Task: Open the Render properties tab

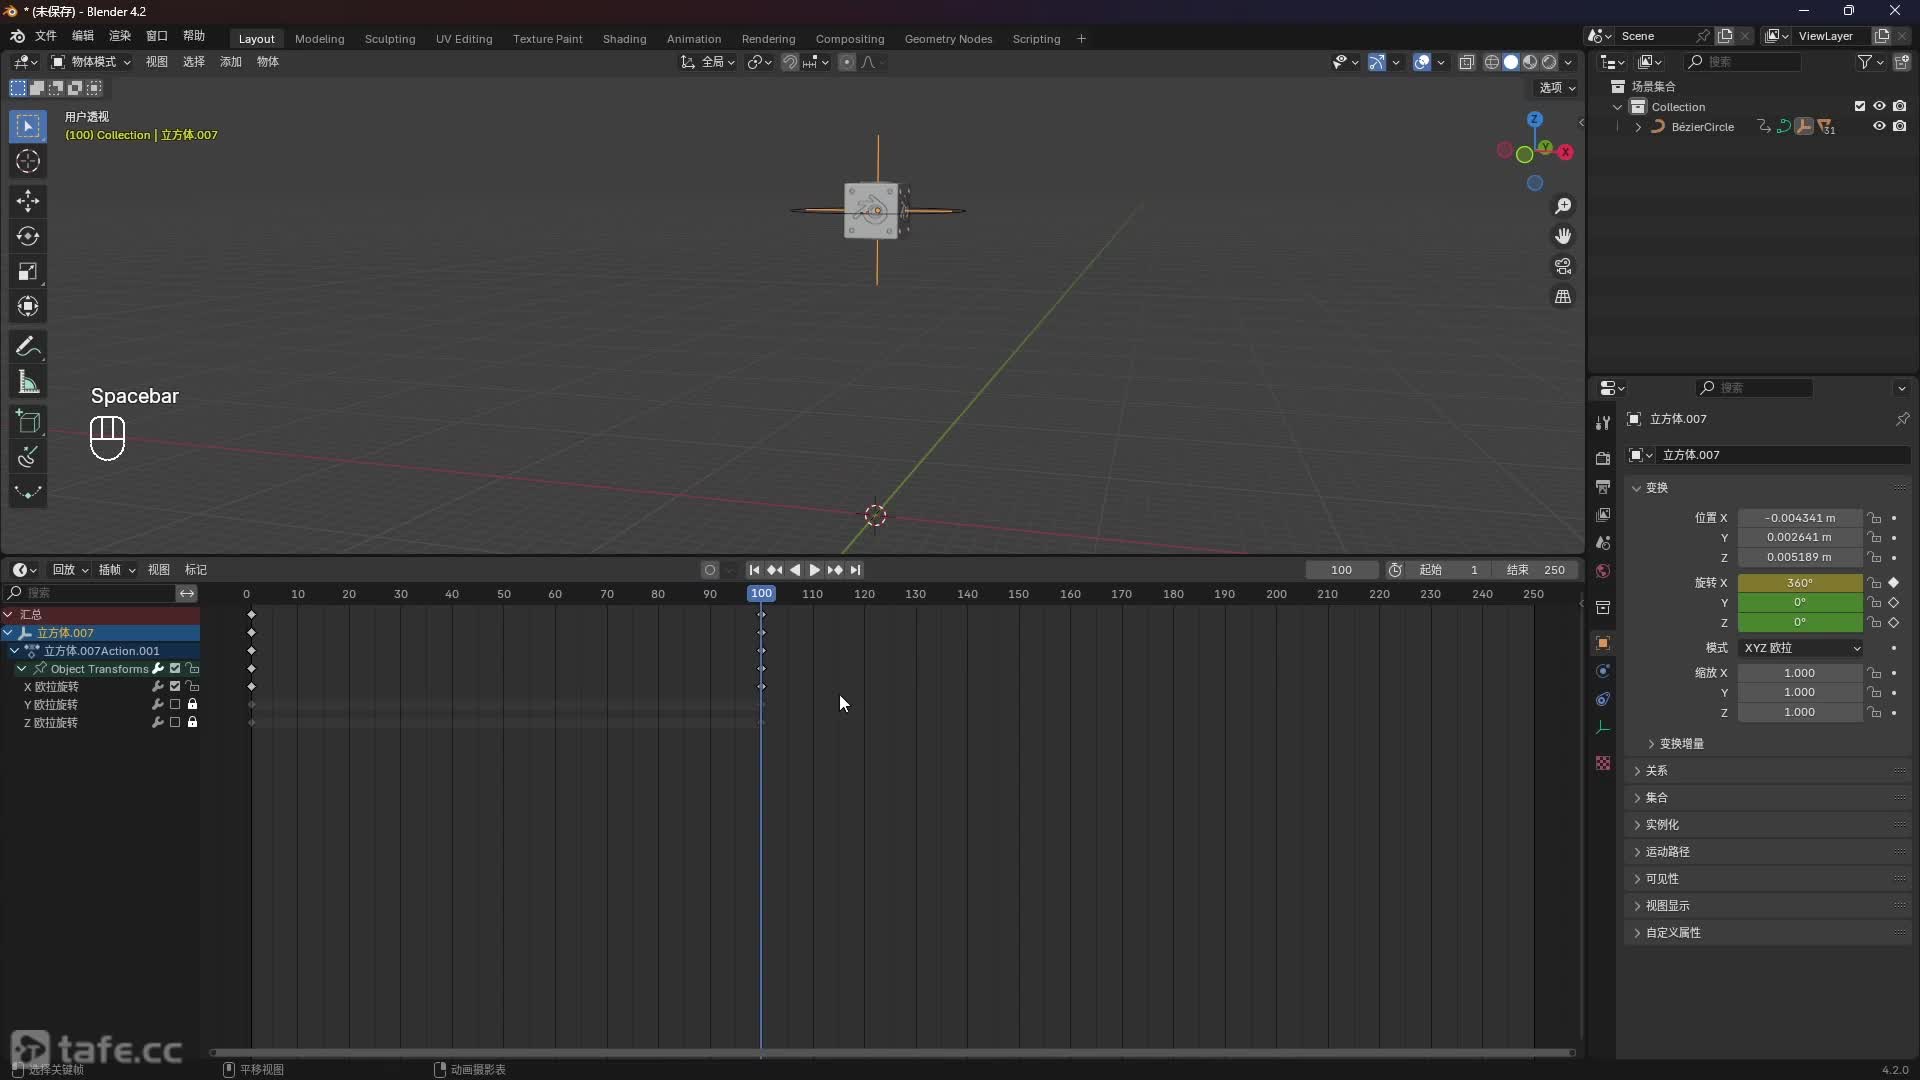Action: click(x=1603, y=458)
